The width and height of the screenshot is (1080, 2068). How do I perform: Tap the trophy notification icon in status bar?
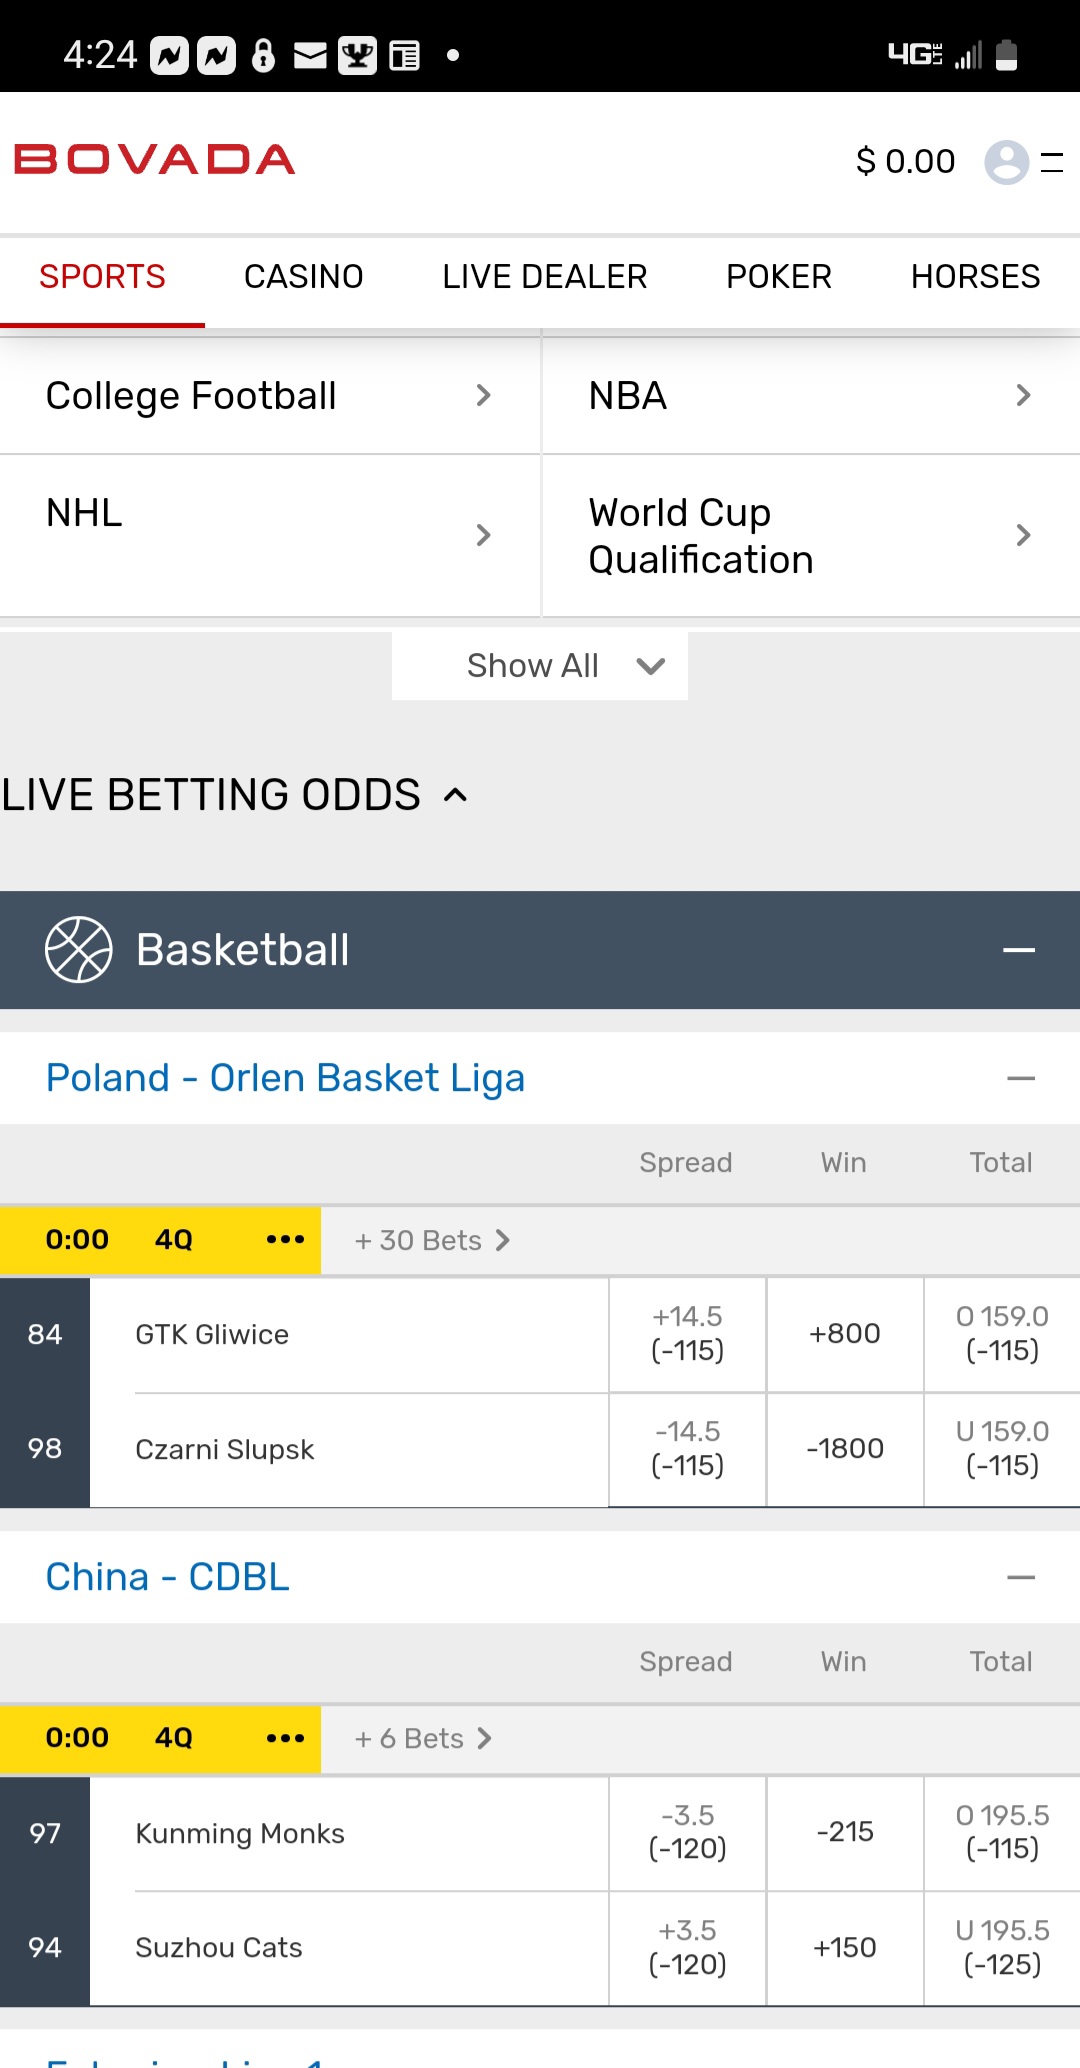pyautogui.click(x=357, y=55)
